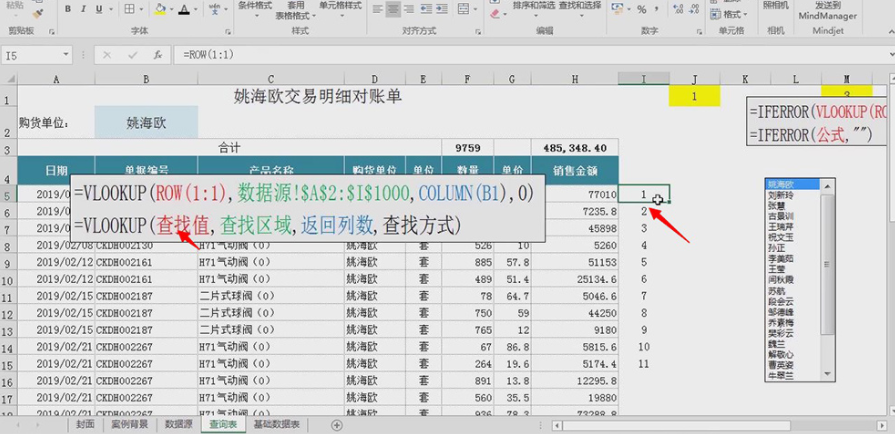Image resolution: width=895 pixels, height=434 pixels.
Task: Click the cell borders icon
Action: [129, 9]
